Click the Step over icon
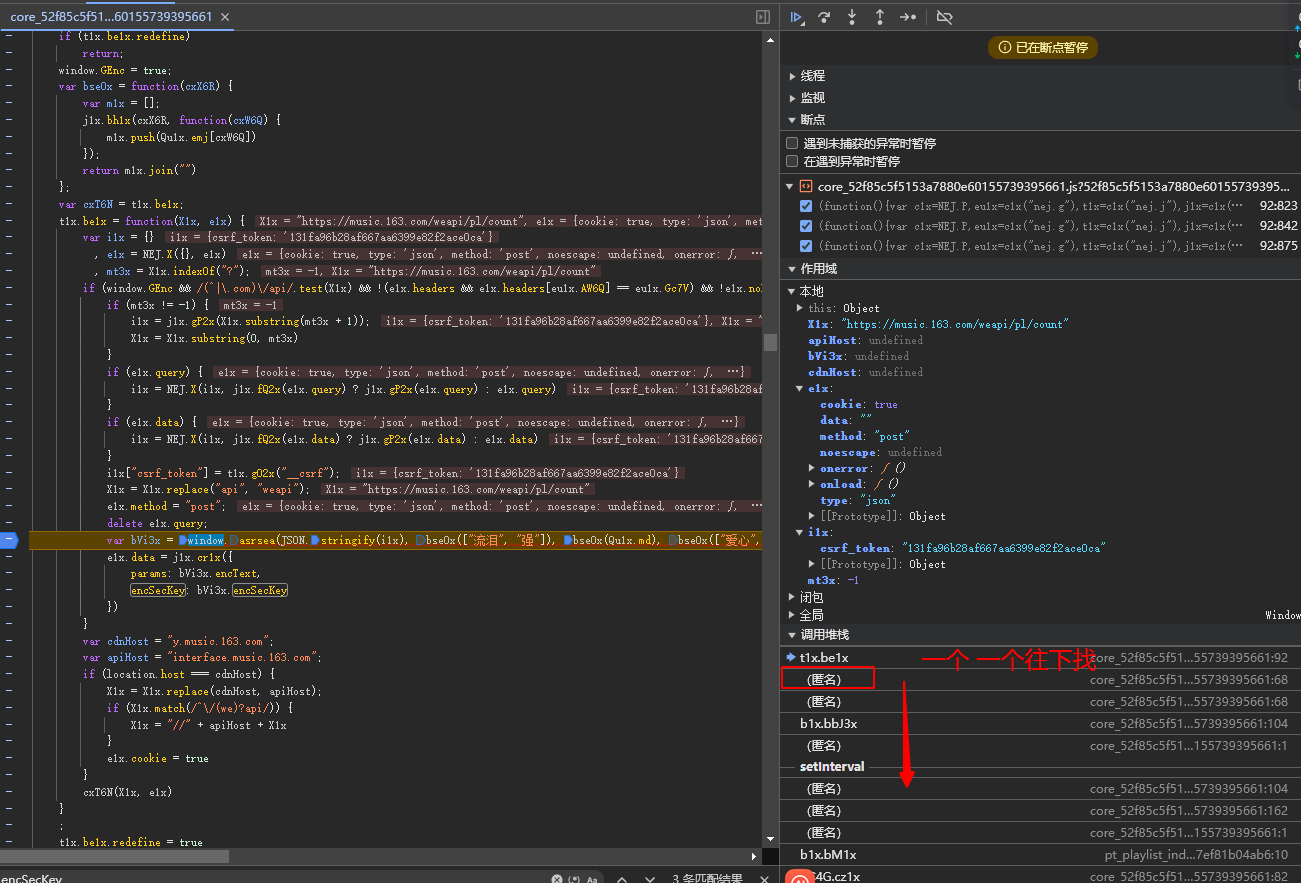Screen dimensions: 1301x883 pyautogui.click(x=824, y=17)
